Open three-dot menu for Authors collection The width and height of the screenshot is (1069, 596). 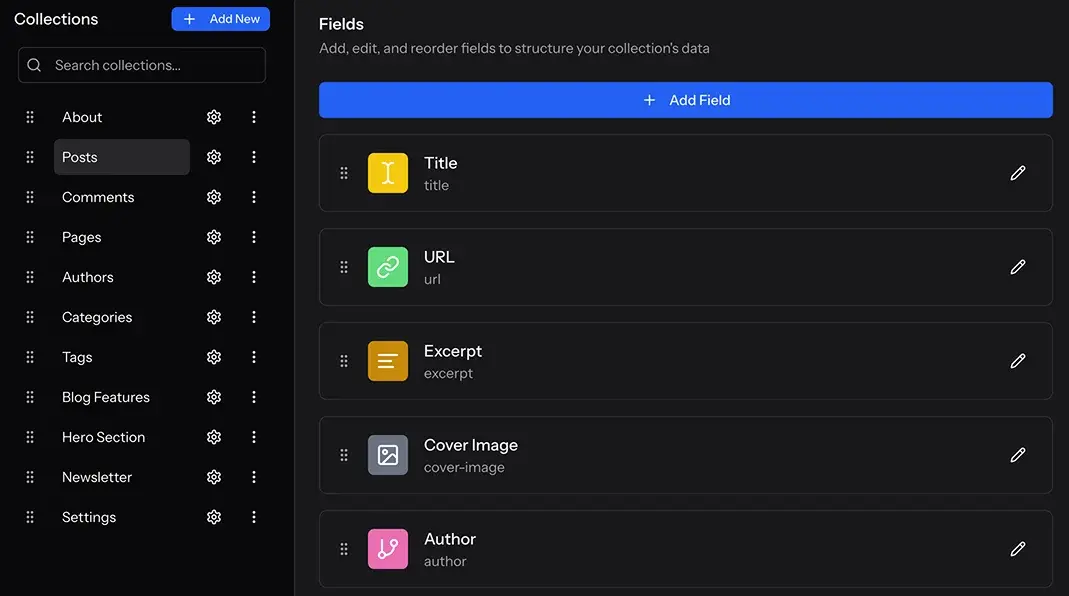(x=254, y=278)
